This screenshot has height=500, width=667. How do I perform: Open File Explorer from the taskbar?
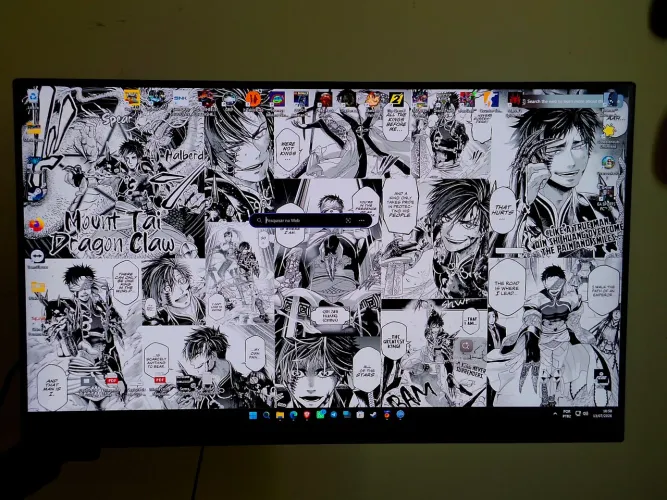point(280,415)
